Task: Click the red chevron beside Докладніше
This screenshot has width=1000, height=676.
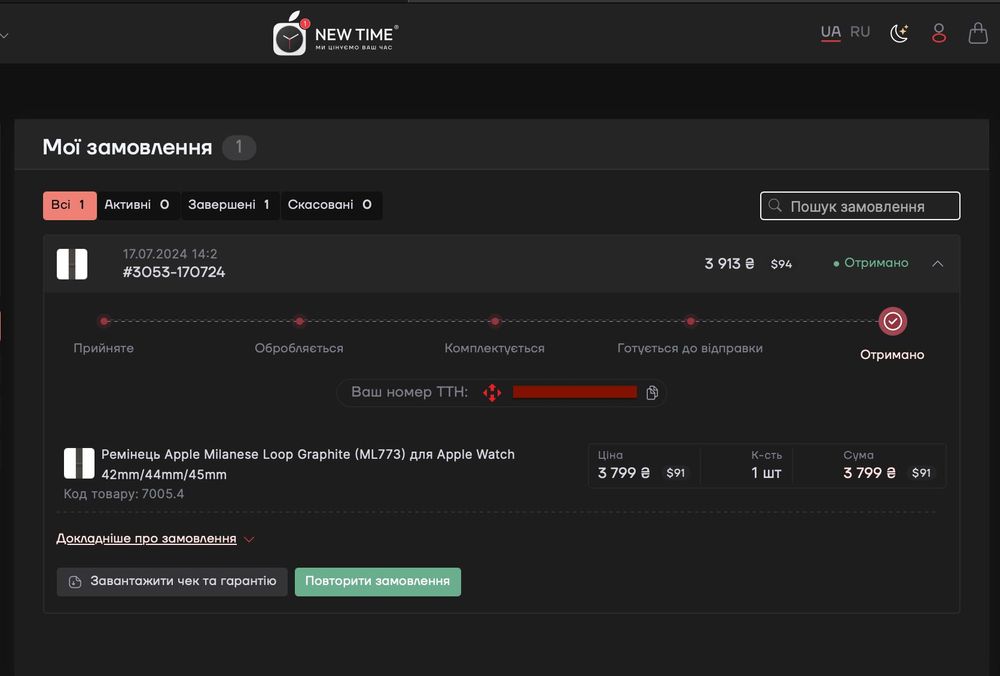Action: tap(249, 540)
